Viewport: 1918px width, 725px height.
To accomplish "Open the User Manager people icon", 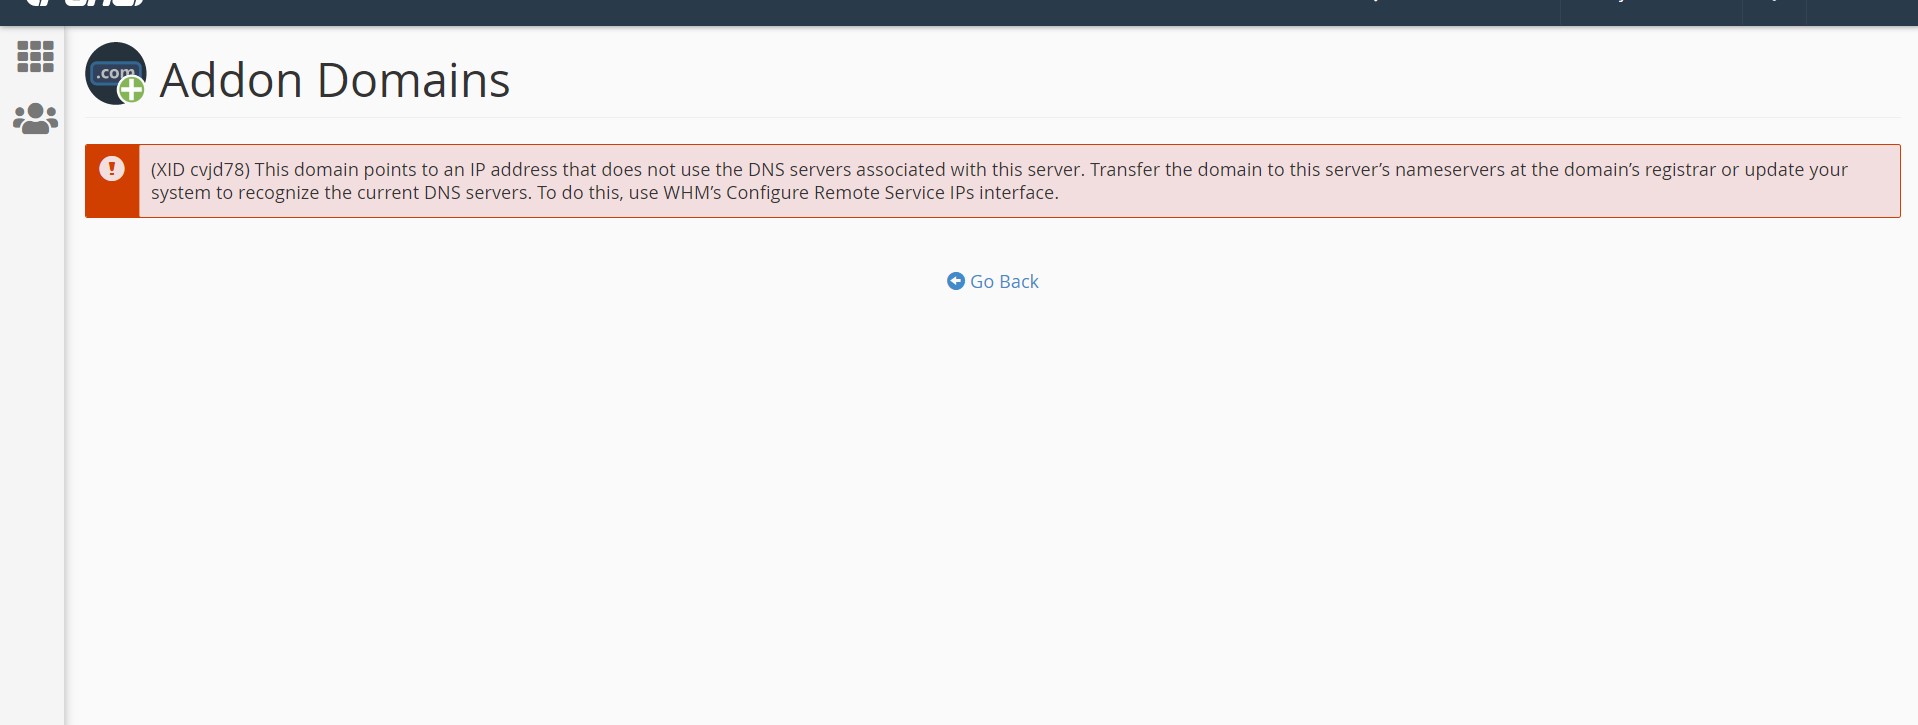I will 35,118.
